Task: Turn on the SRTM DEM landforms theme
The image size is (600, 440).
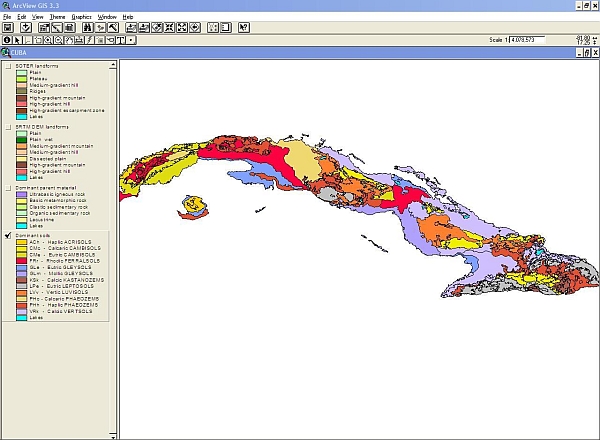Action: tap(8, 127)
